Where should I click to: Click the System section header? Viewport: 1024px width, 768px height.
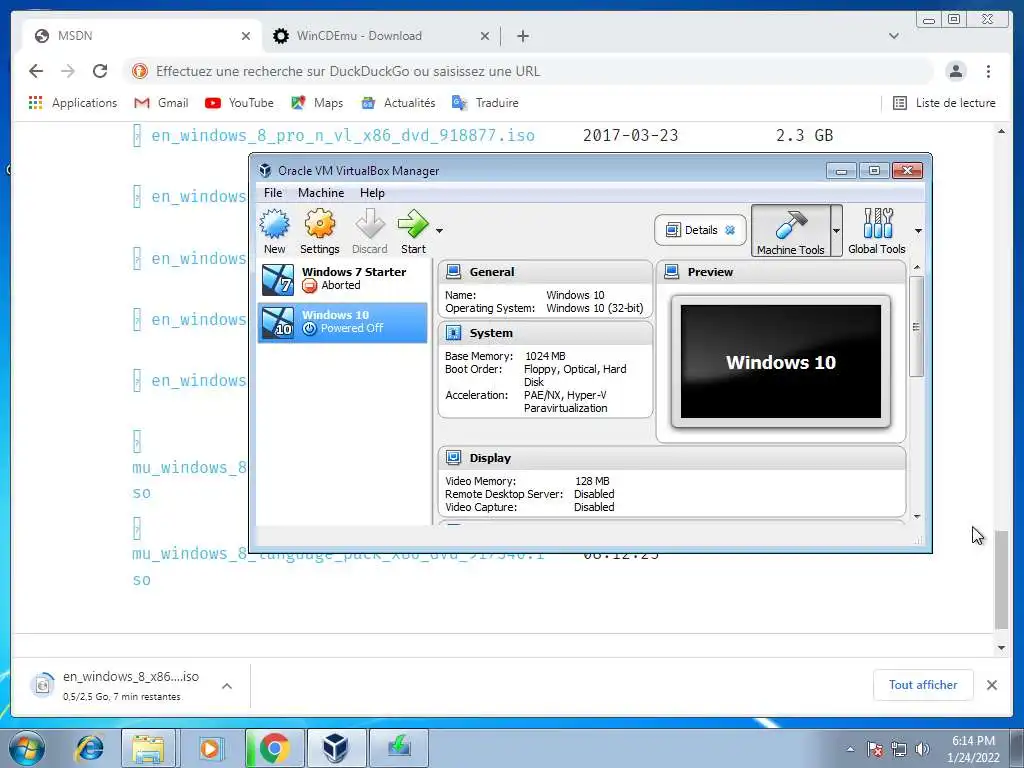click(x=545, y=333)
